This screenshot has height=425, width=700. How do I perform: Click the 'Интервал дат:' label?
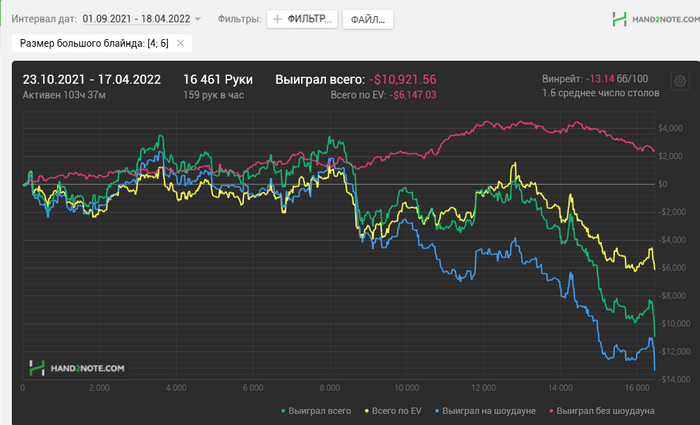click(44, 19)
